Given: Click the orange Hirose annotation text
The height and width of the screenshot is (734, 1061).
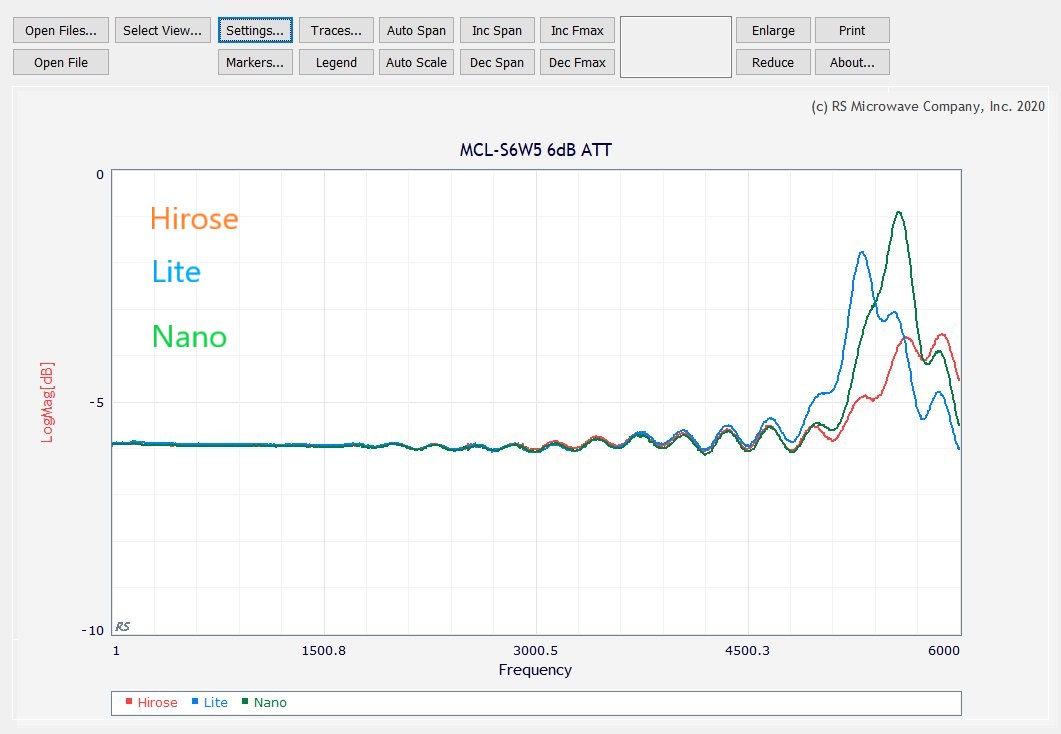Looking at the screenshot, I should (194, 219).
